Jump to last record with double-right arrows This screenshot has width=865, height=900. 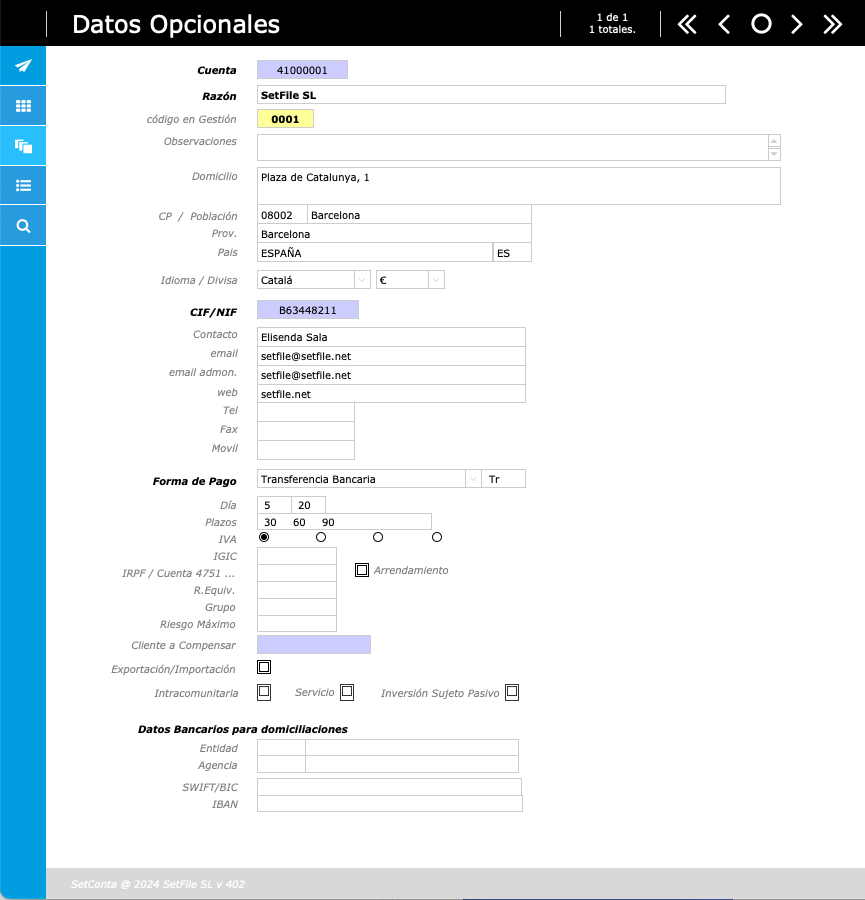tap(832, 25)
